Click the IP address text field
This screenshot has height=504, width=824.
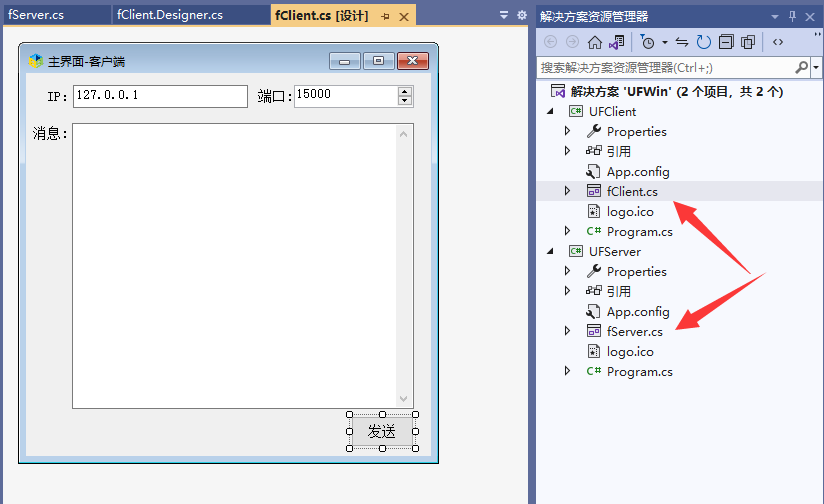tap(160, 96)
